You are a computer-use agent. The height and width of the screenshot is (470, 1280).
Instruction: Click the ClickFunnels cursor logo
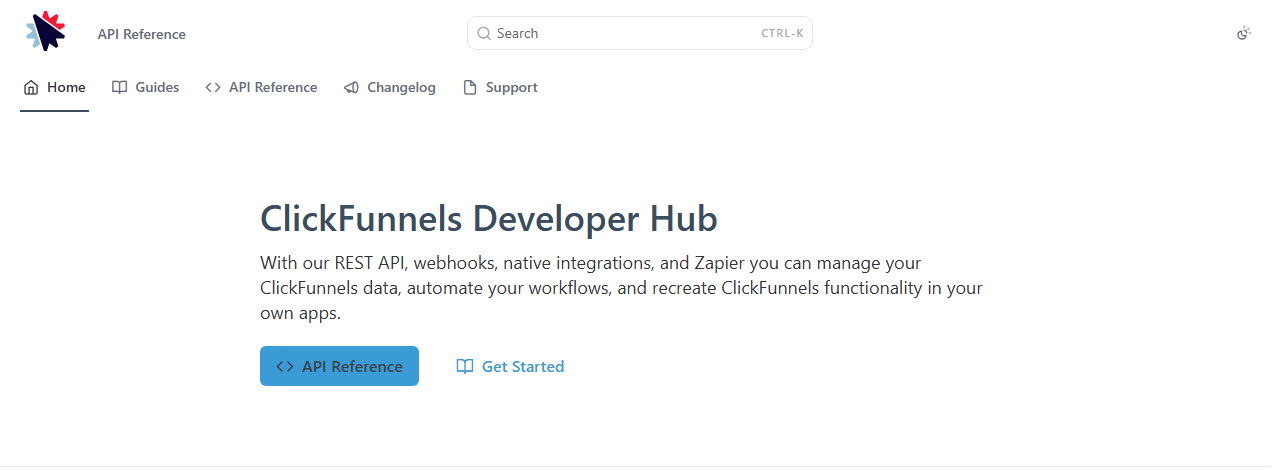(46, 32)
